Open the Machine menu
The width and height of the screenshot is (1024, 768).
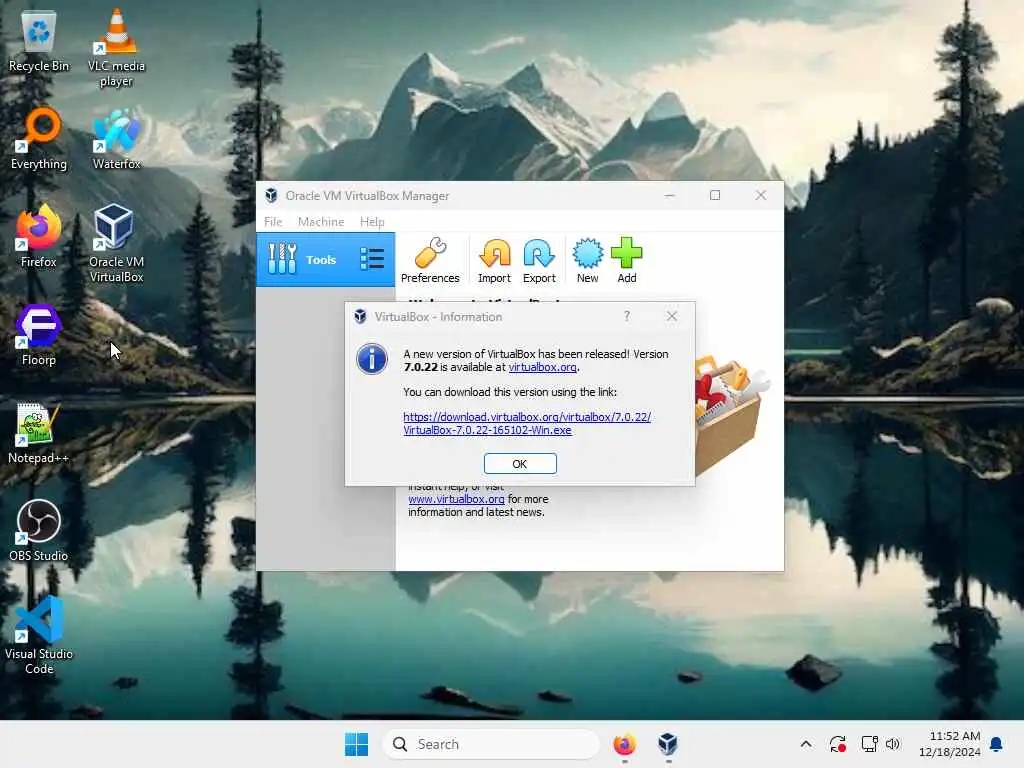click(x=321, y=221)
